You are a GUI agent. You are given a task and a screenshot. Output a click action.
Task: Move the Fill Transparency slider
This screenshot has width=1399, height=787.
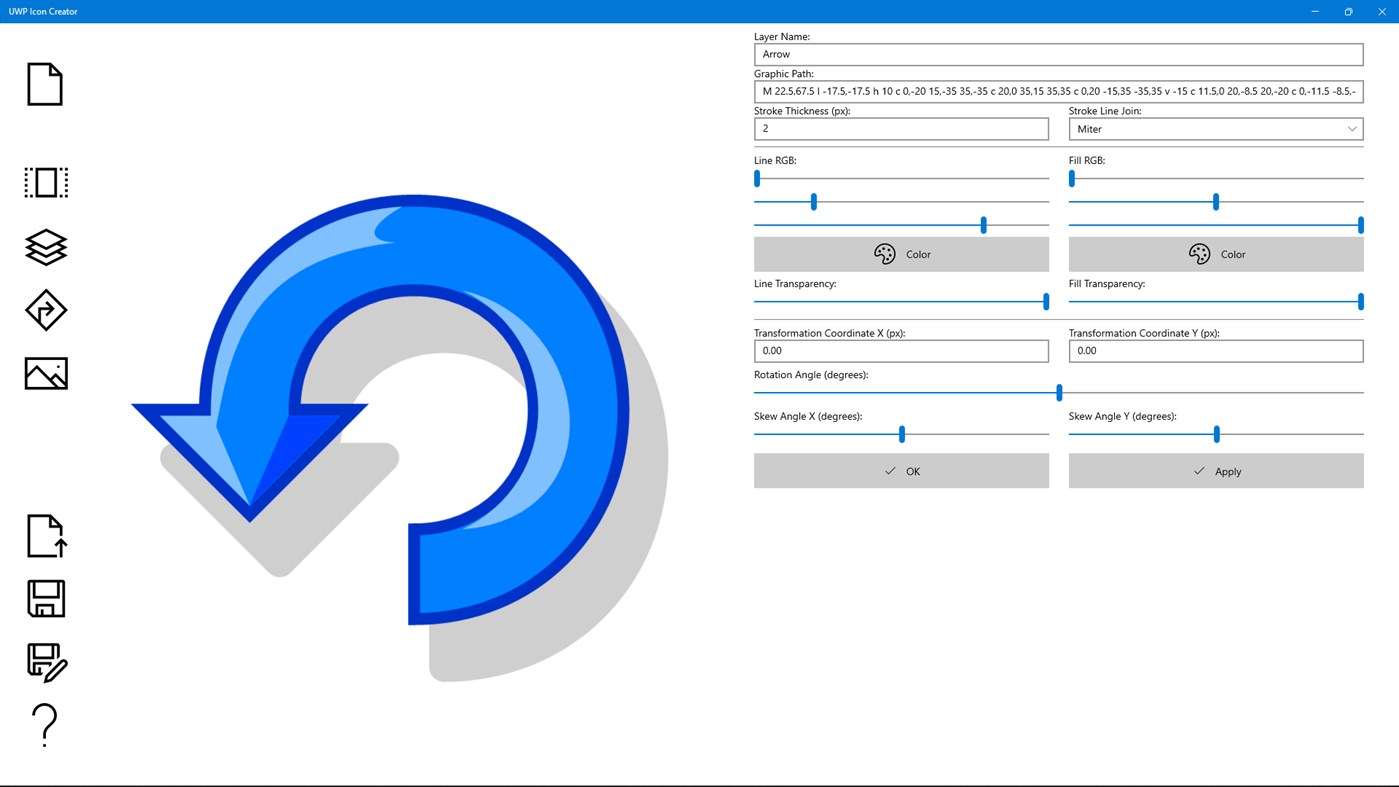[x=1360, y=300]
